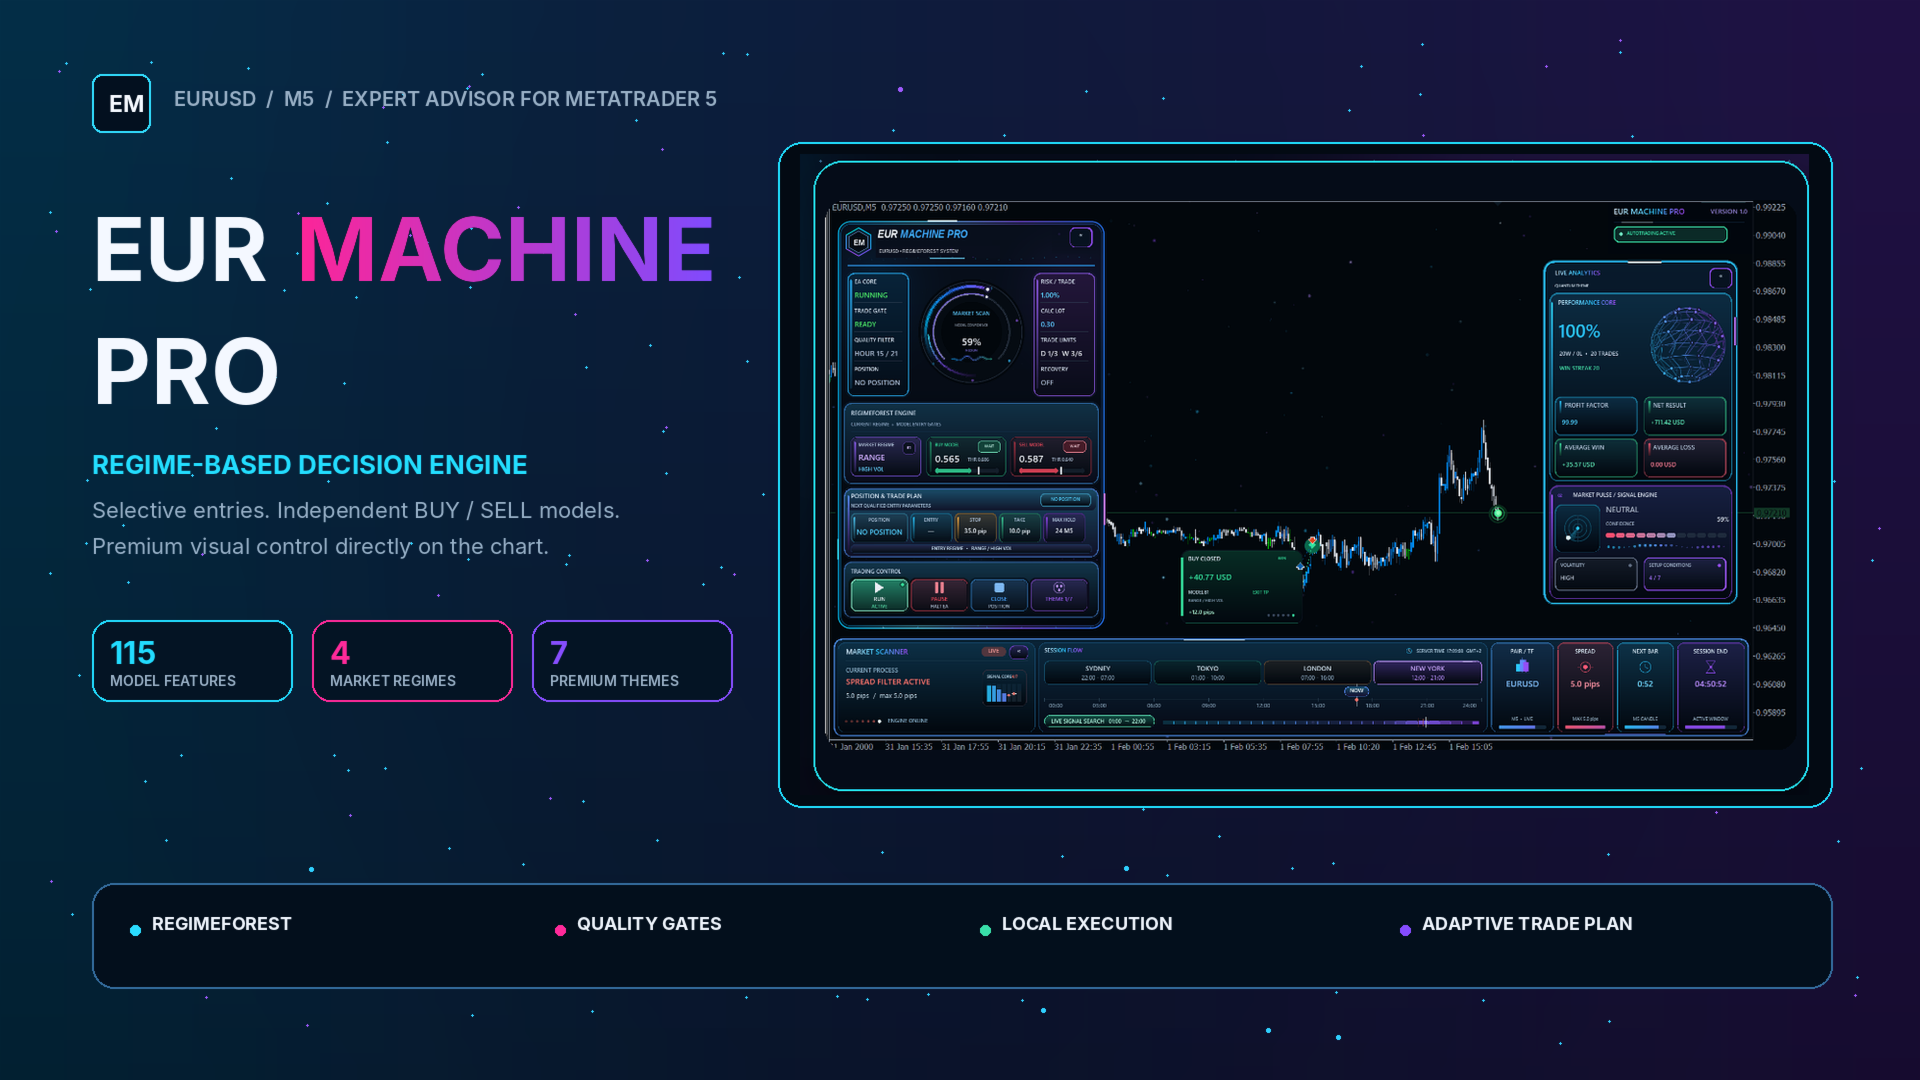
Task: Select the Sydney session tab
Action: point(1097,672)
